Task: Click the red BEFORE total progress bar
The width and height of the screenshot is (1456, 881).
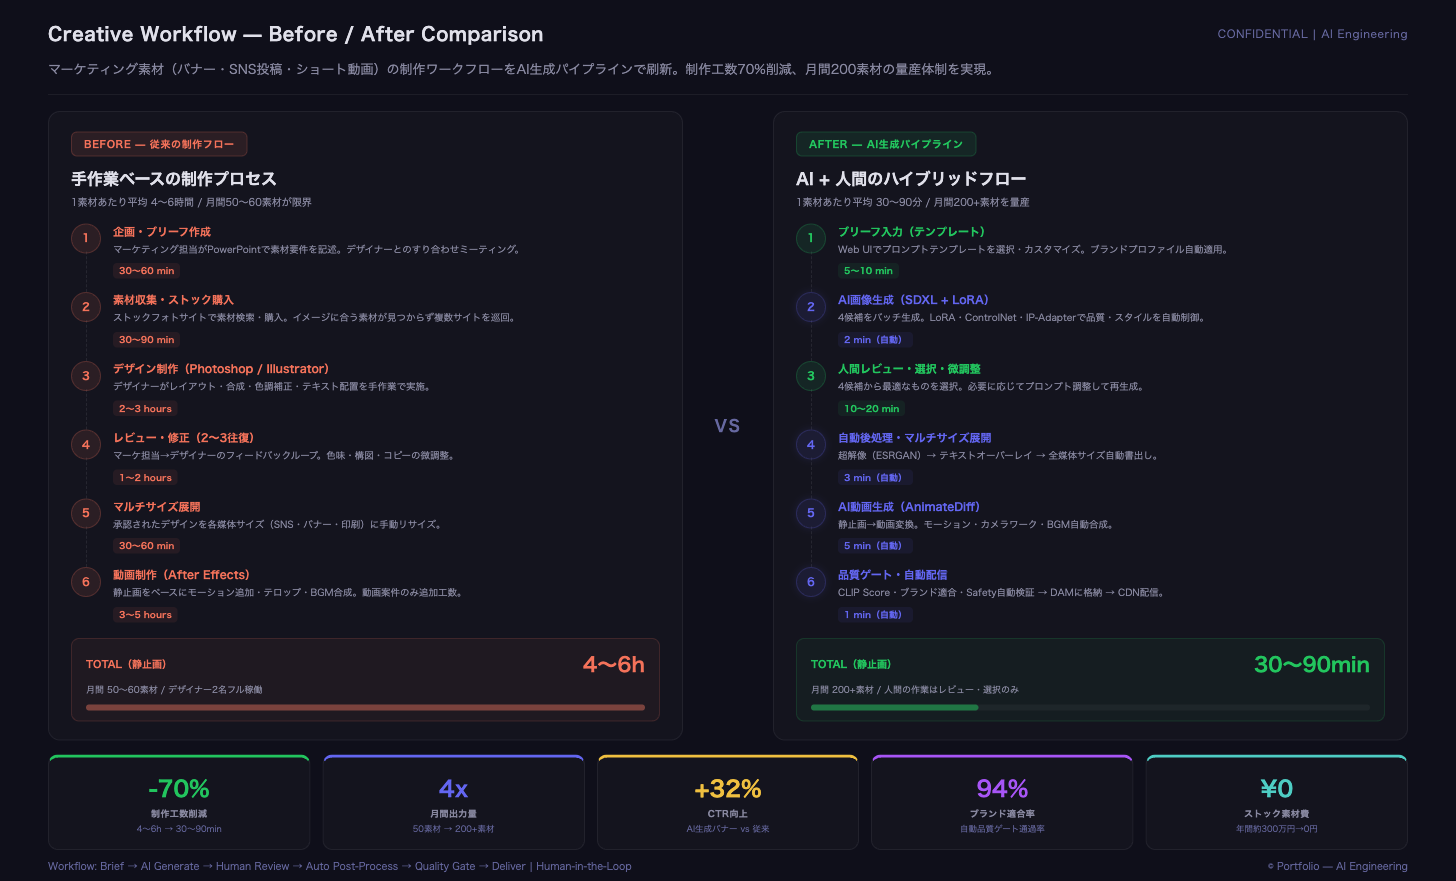Action: [x=365, y=707]
